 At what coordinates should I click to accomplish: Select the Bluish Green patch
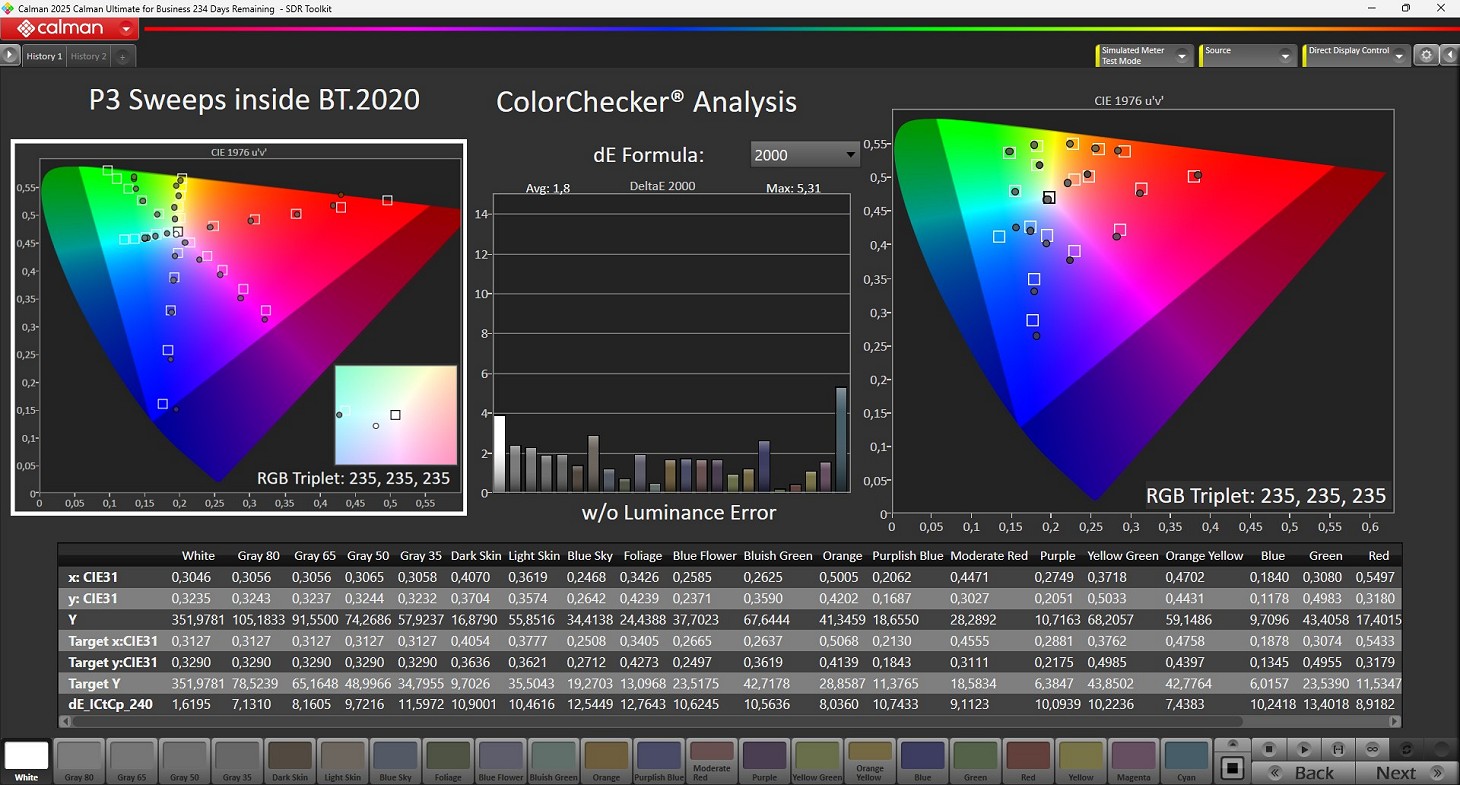pyautogui.click(x=553, y=761)
